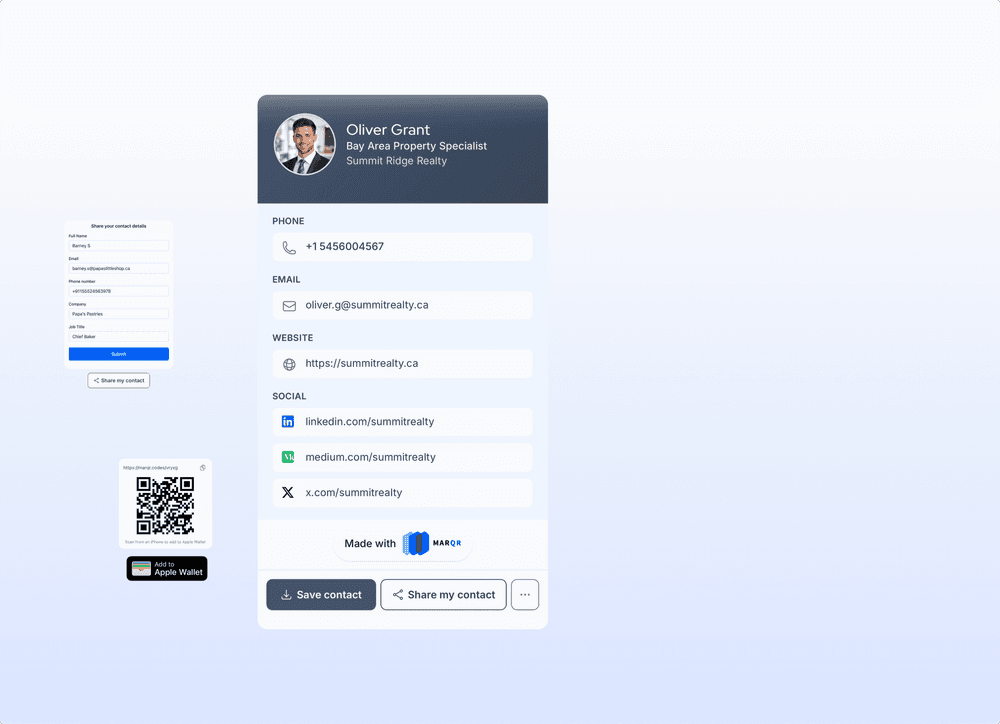Click the Made with MARQR badge
This screenshot has height=724, width=1000.
click(x=402, y=543)
